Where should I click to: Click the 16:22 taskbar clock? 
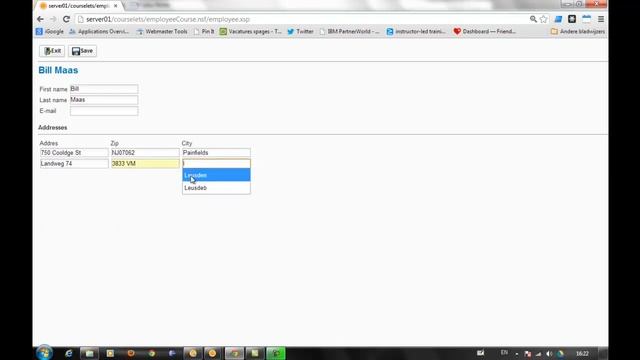pos(582,353)
